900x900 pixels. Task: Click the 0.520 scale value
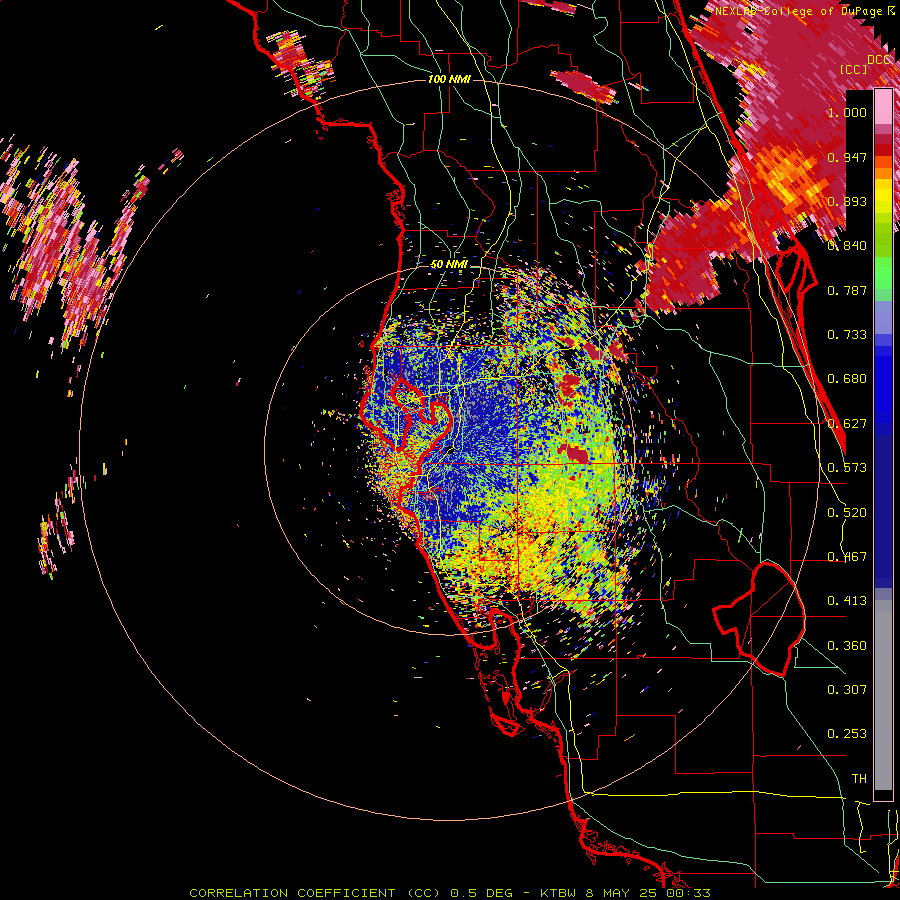point(847,513)
